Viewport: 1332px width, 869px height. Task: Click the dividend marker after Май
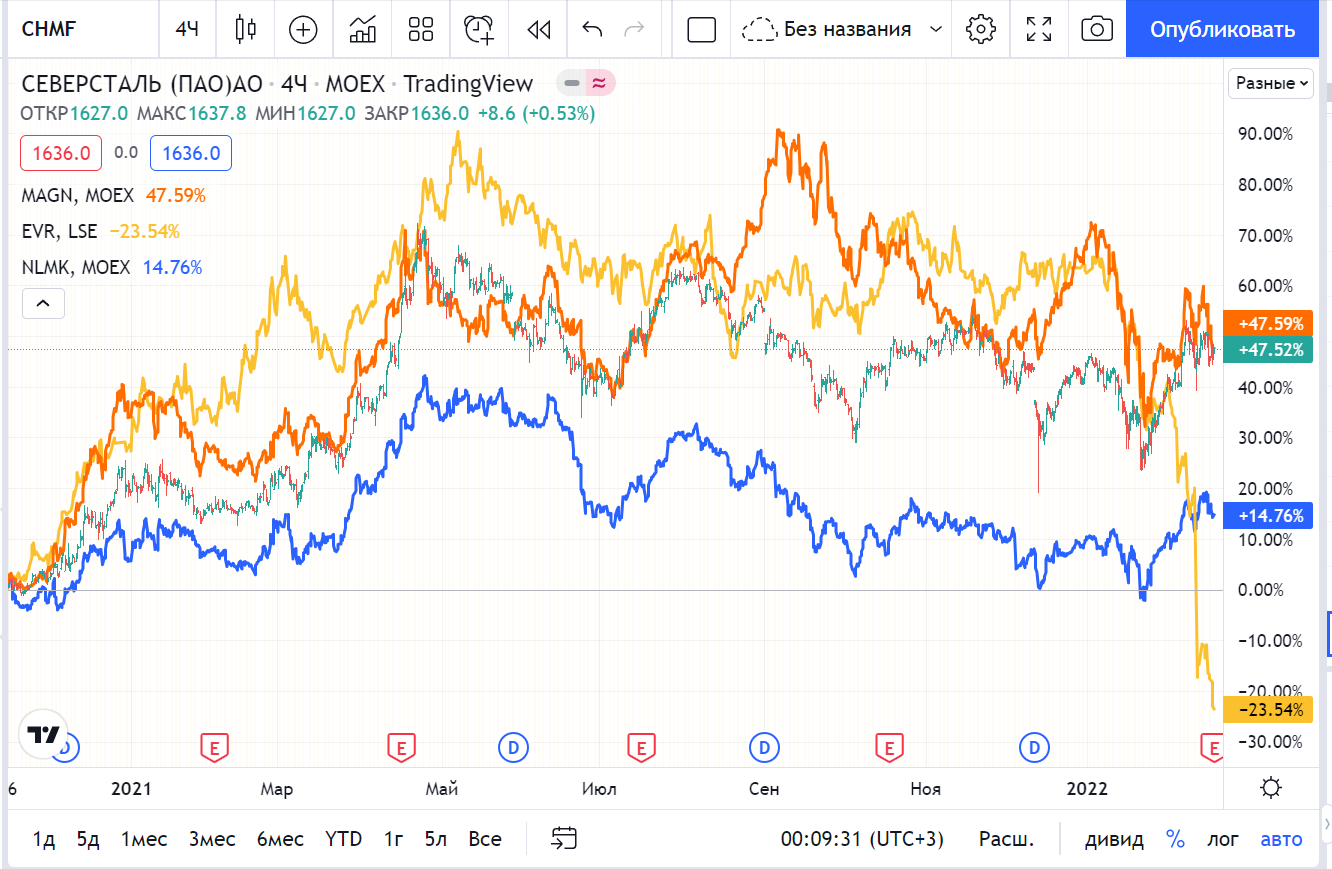513,746
